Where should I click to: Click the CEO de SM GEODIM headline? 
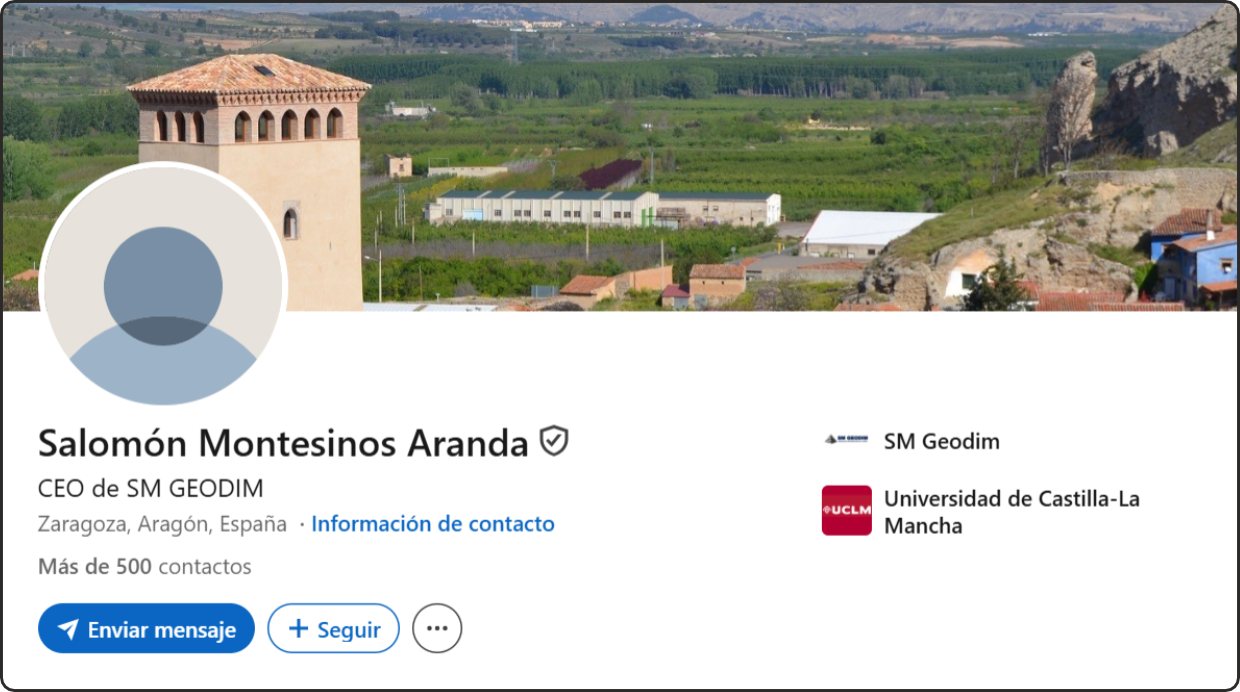tap(151, 489)
